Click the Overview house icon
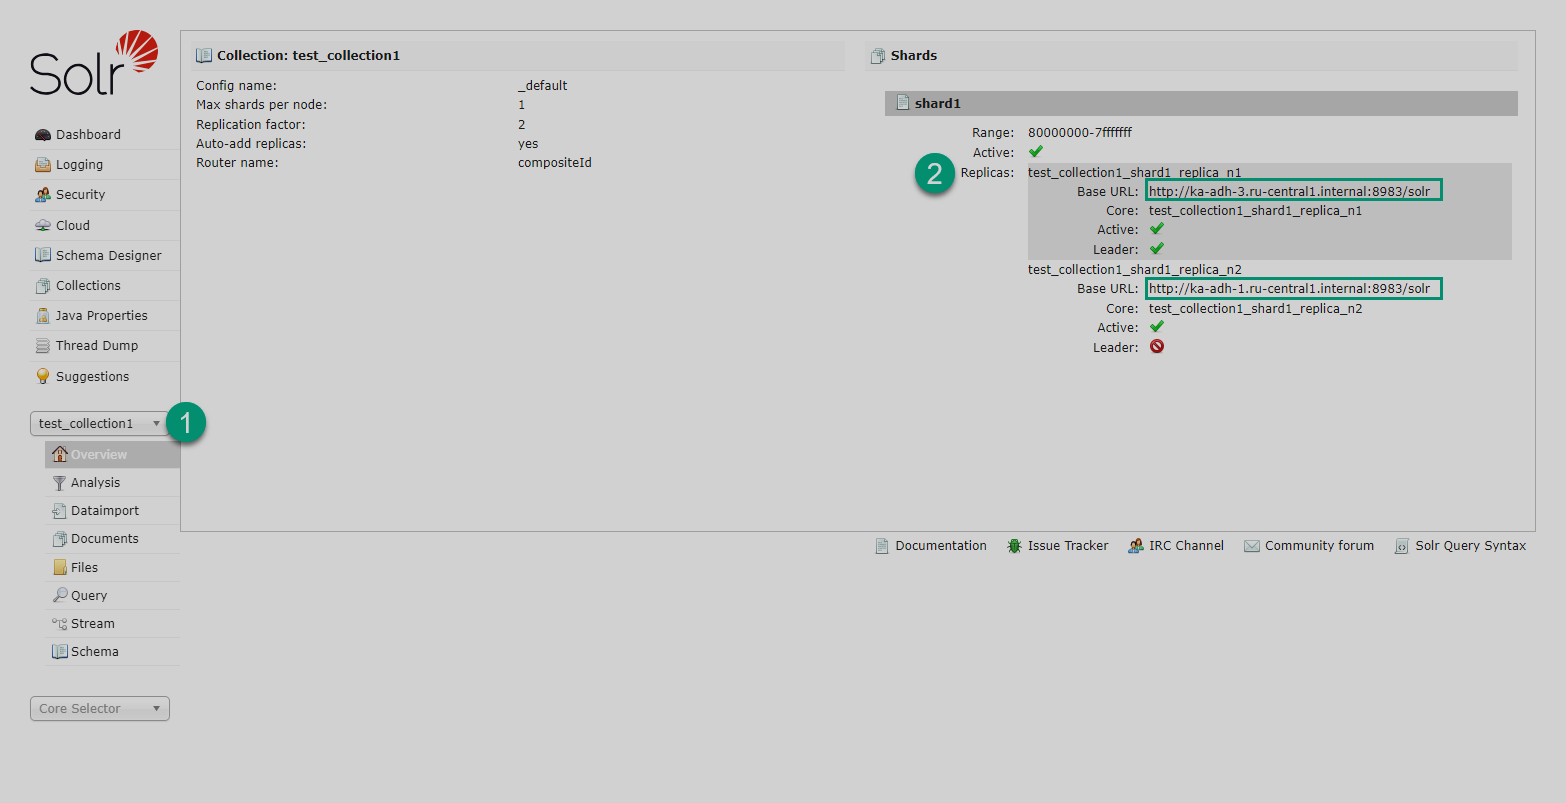Image resolution: width=1566 pixels, height=803 pixels. click(x=60, y=454)
